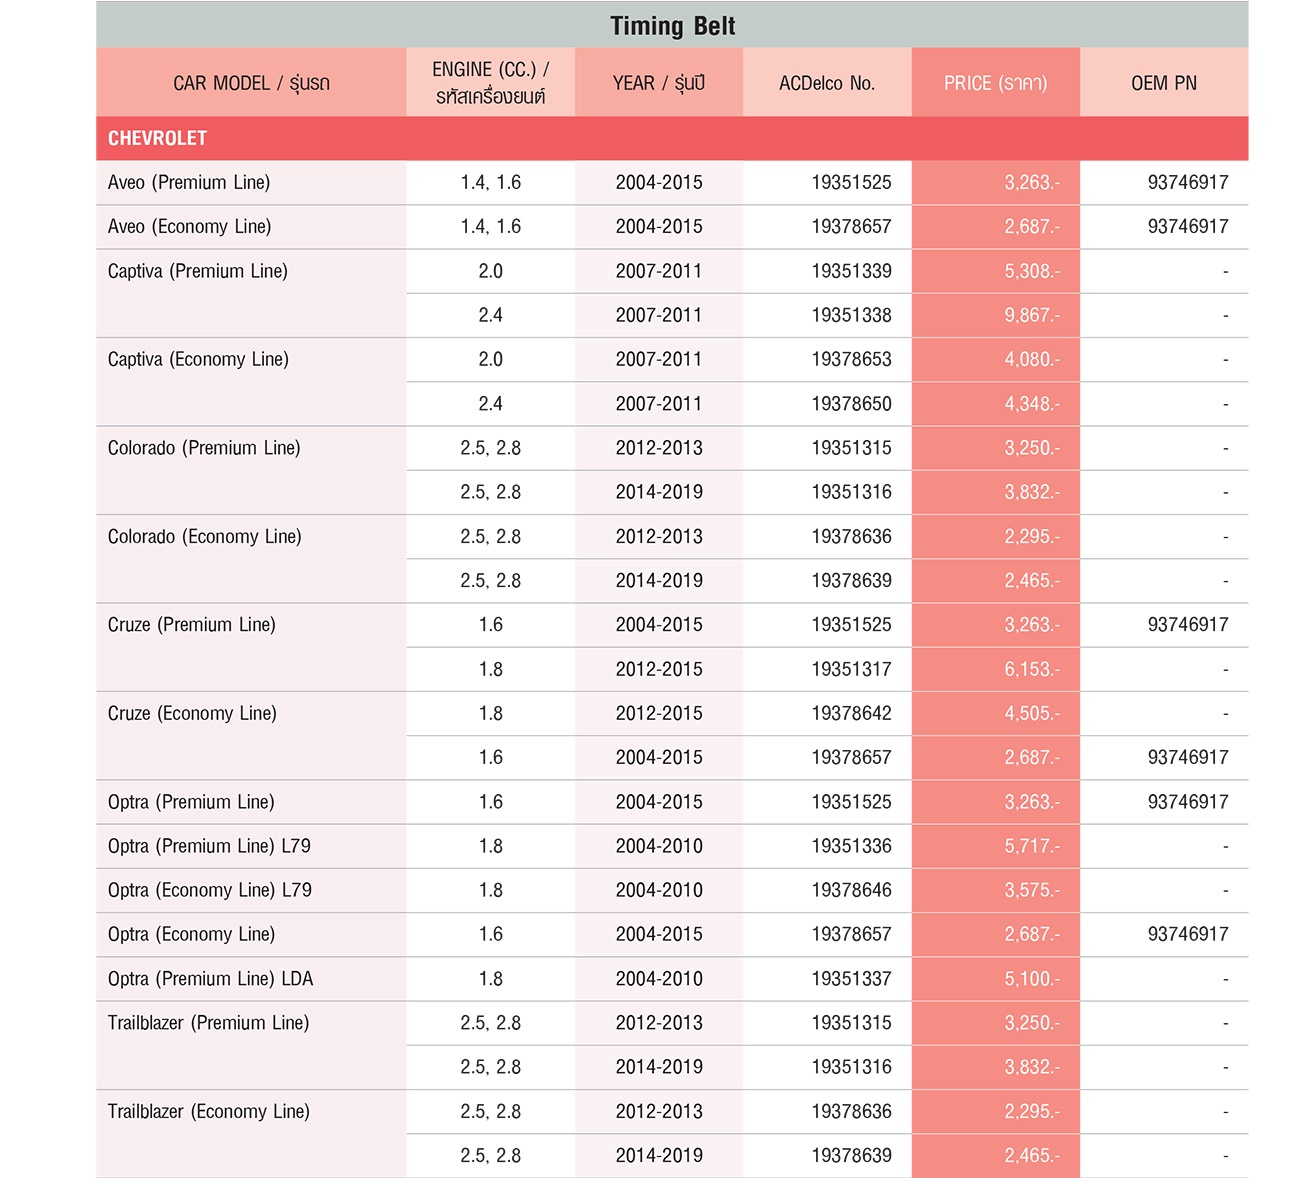Select ACDelco number 19351337
This screenshot has height=1178, width=1300.
pyautogui.click(x=851, y=979)
